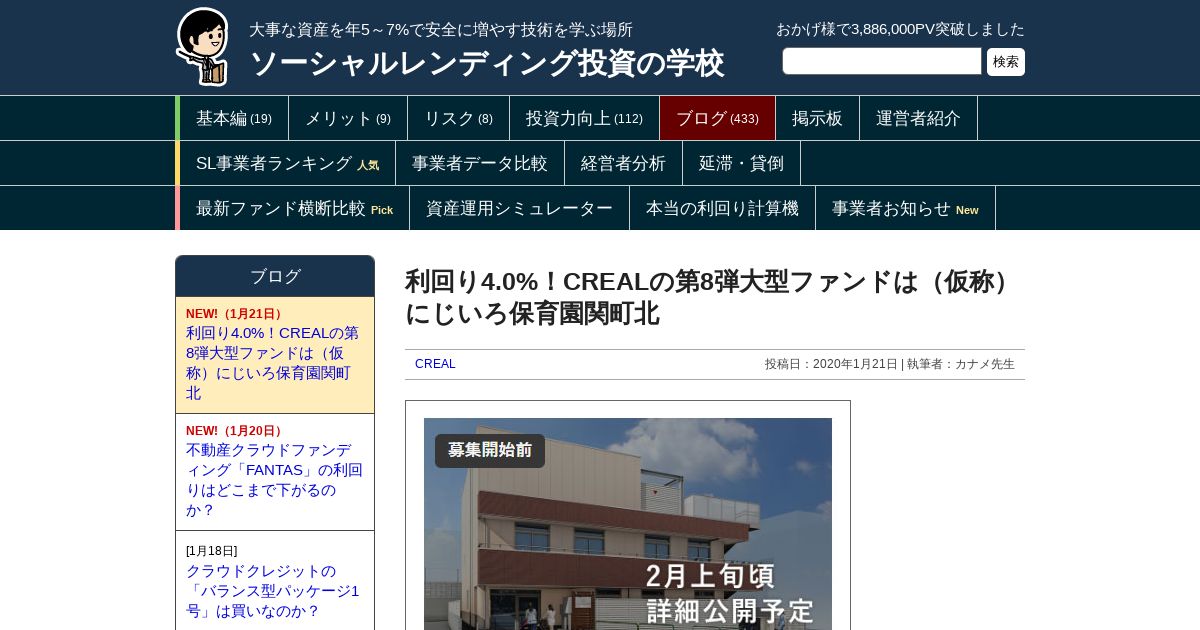This screenshot has width=1200, height=630.
Task: Open the 延滞・貸倒 menu item
Action: pos(742,163)
